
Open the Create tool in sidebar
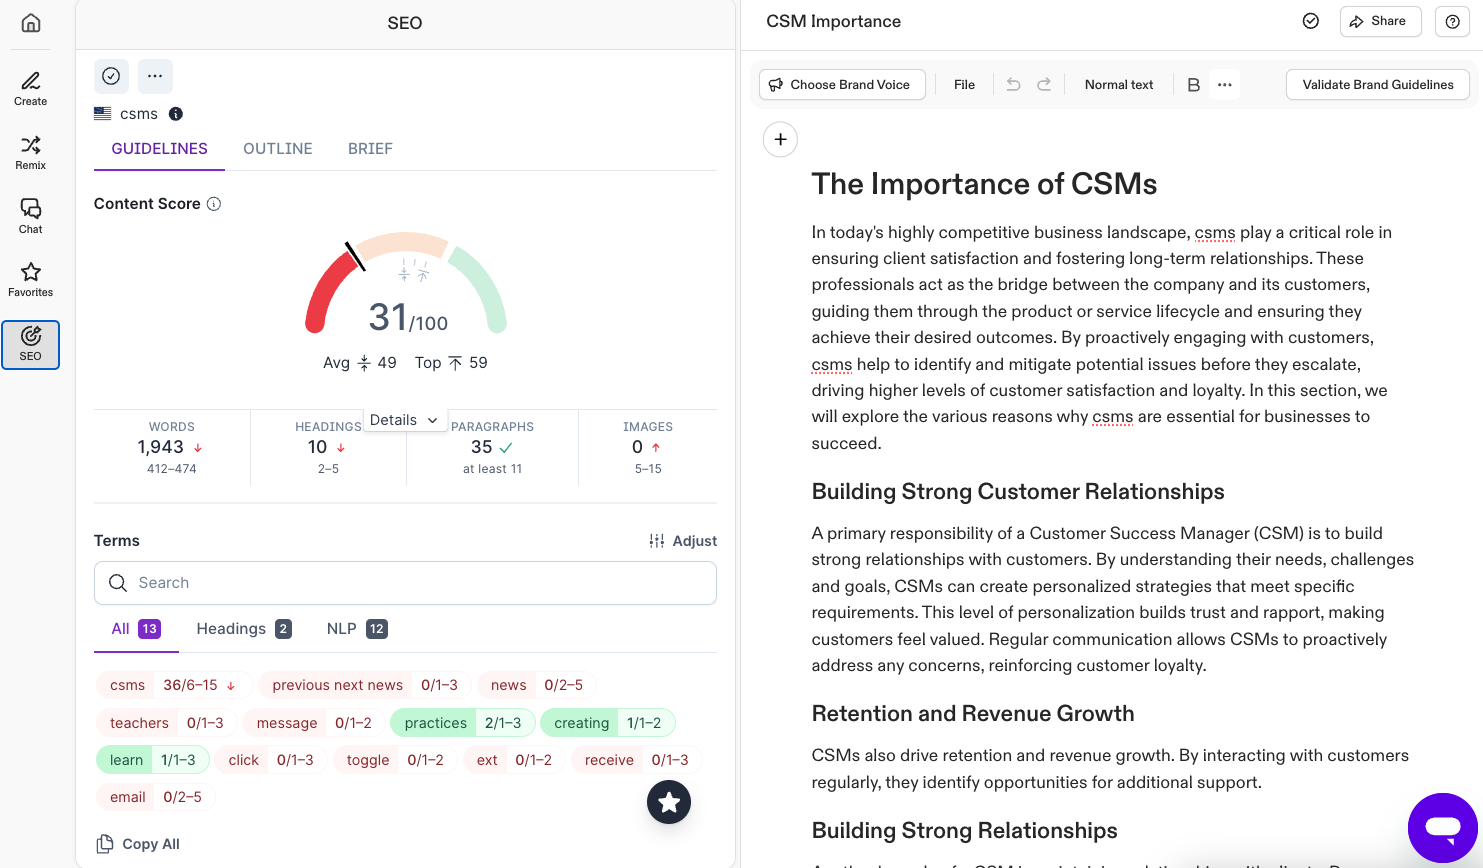point(31,88)
